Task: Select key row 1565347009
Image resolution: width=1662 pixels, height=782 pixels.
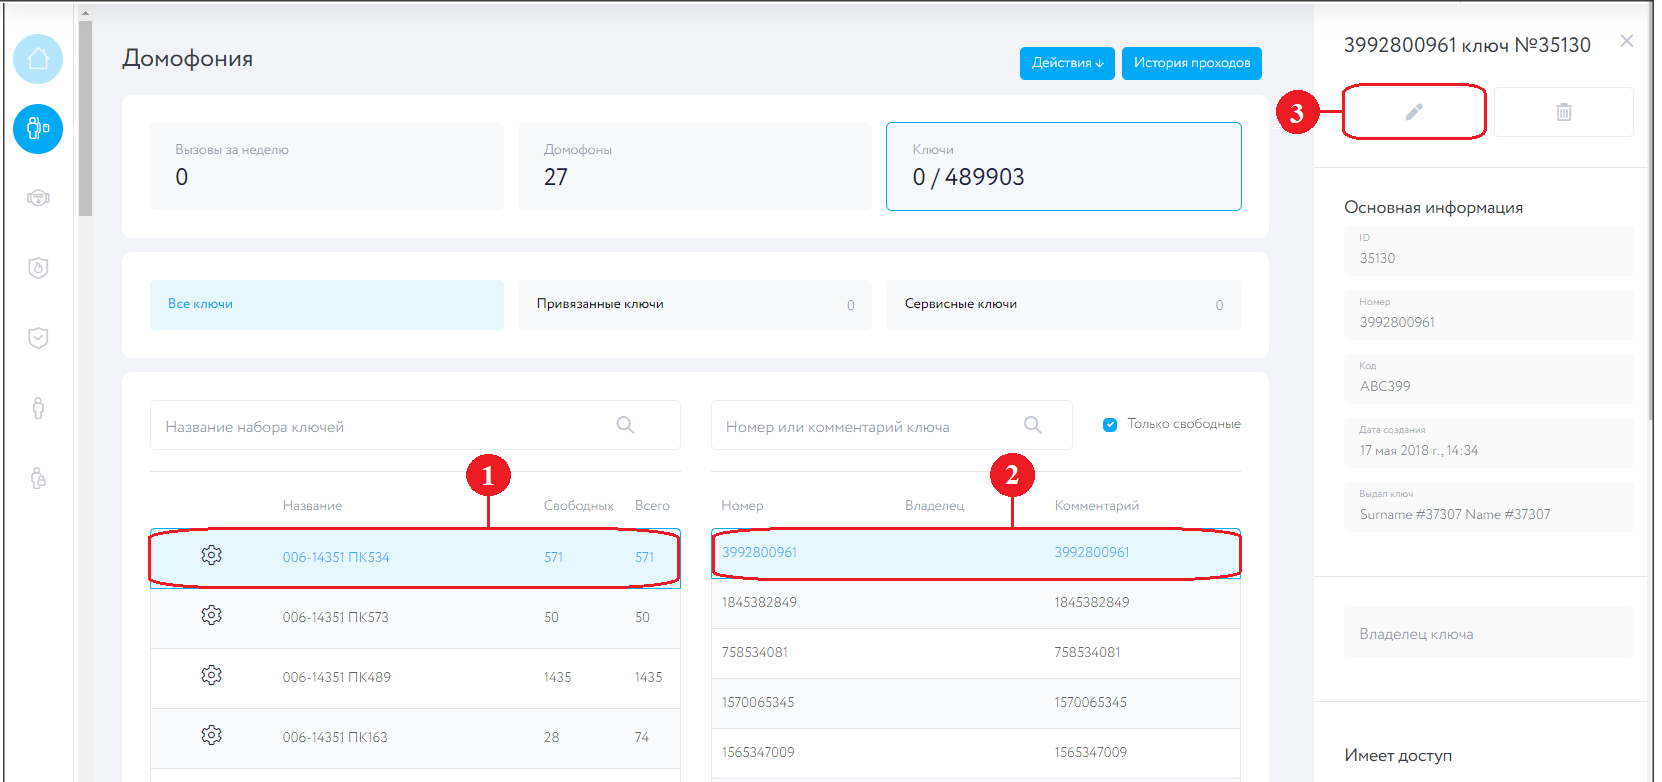Action: pyautogui.click(x=976, y=753)
